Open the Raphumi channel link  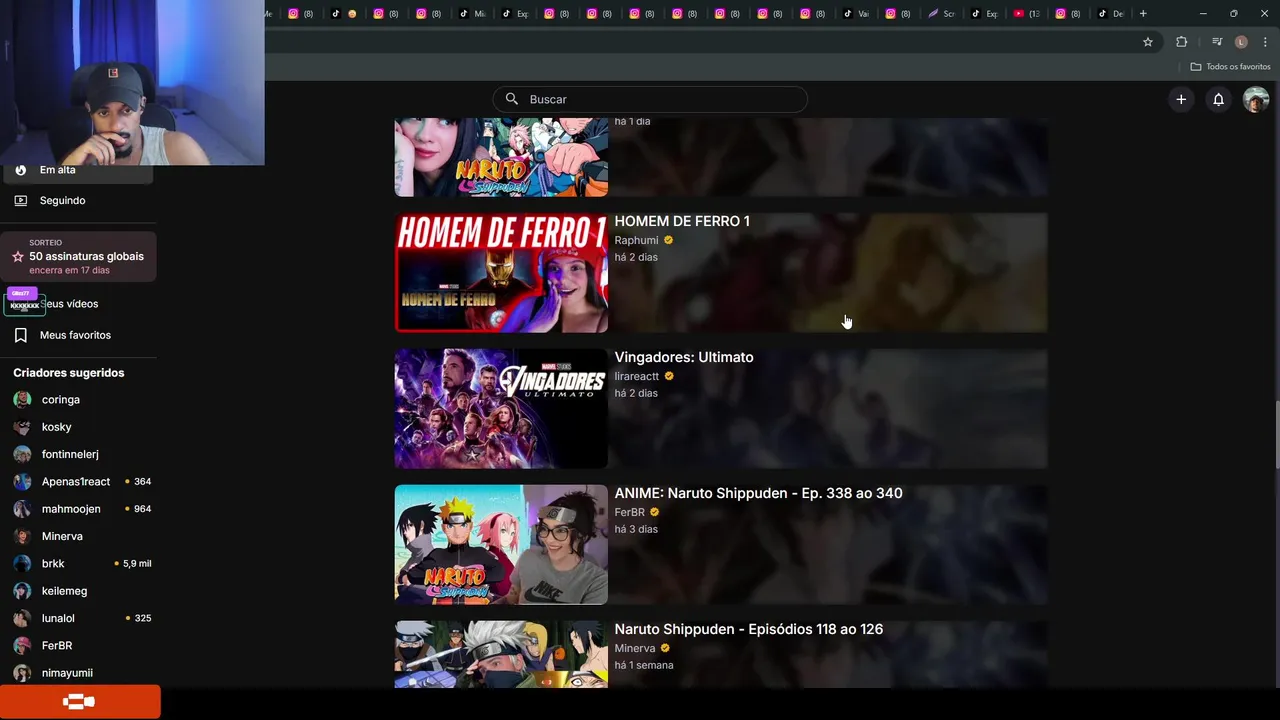coord(636,240)
